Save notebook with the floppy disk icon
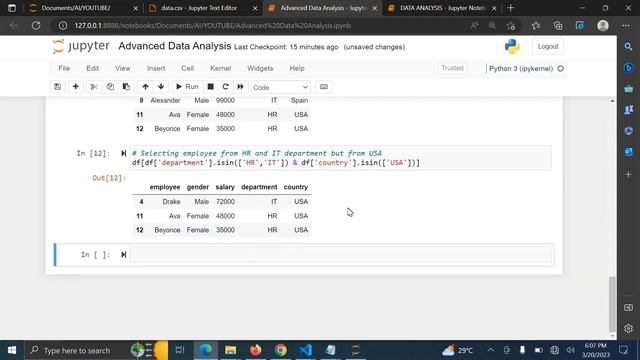 pyautogui.click(x=58, y=87)
